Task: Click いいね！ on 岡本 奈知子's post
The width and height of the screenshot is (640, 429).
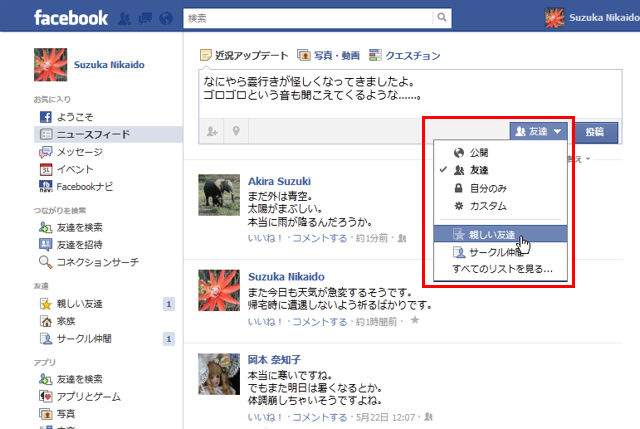Action: tap(265, 417)
